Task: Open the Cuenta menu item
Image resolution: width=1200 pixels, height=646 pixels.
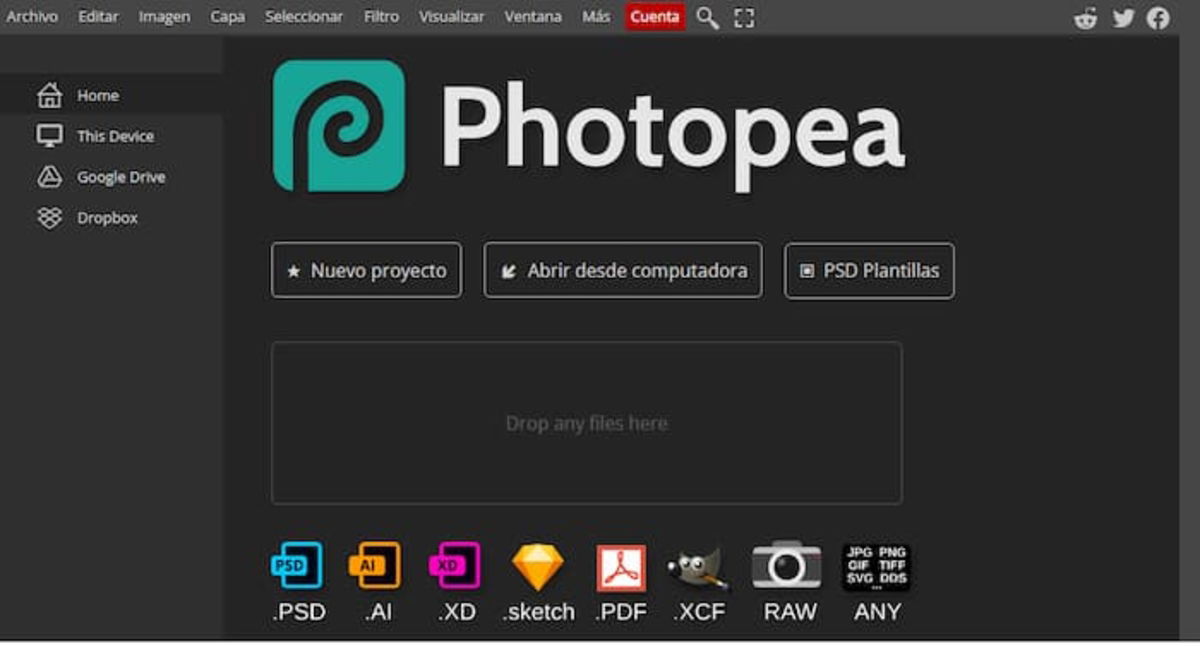Action: pos(655,17)
